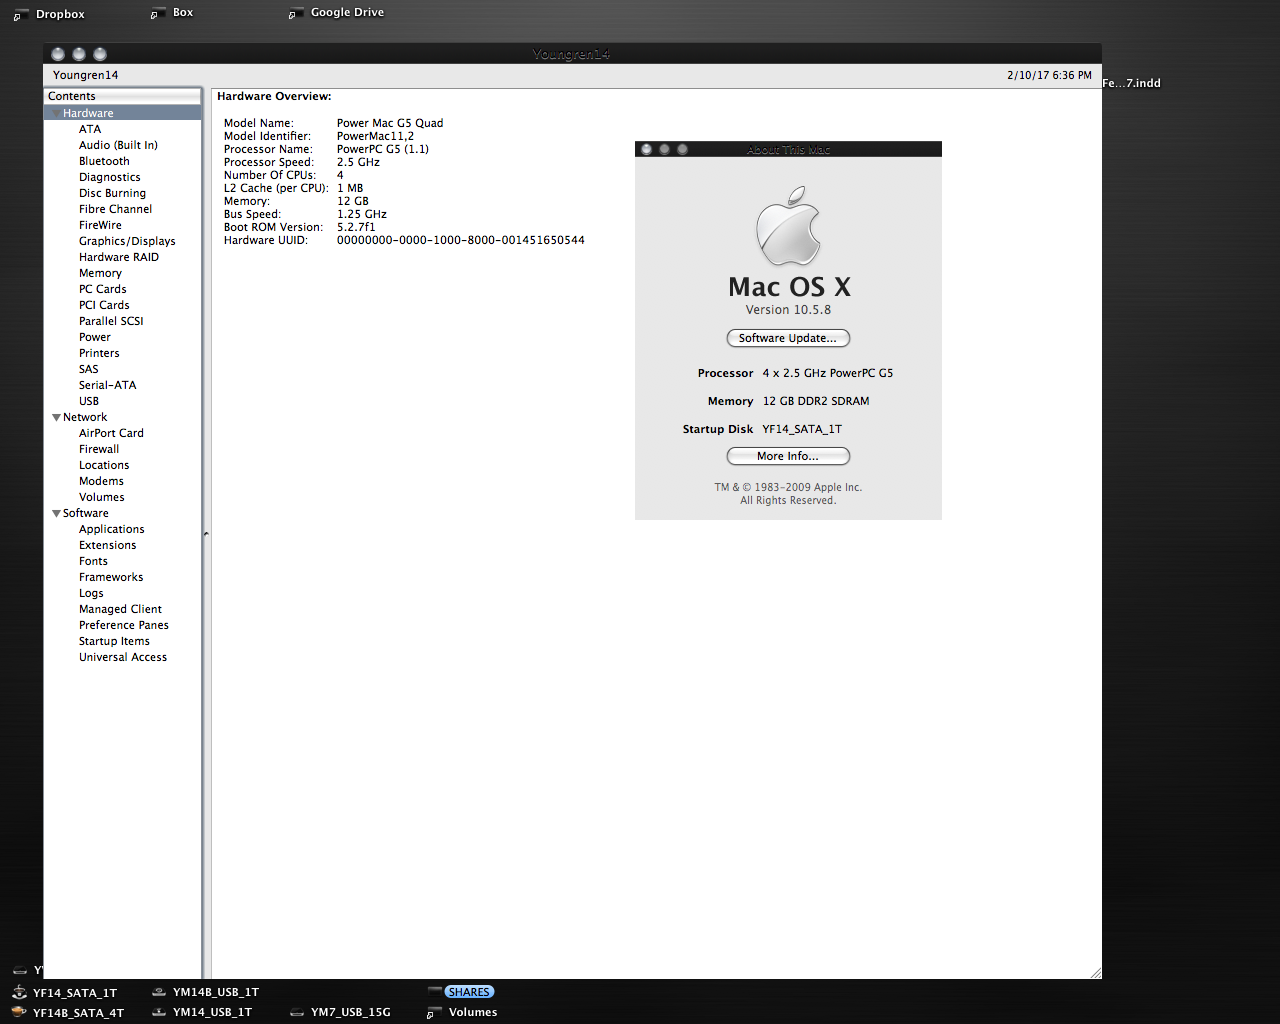Select Frameworks under Software

coord(111,577)
